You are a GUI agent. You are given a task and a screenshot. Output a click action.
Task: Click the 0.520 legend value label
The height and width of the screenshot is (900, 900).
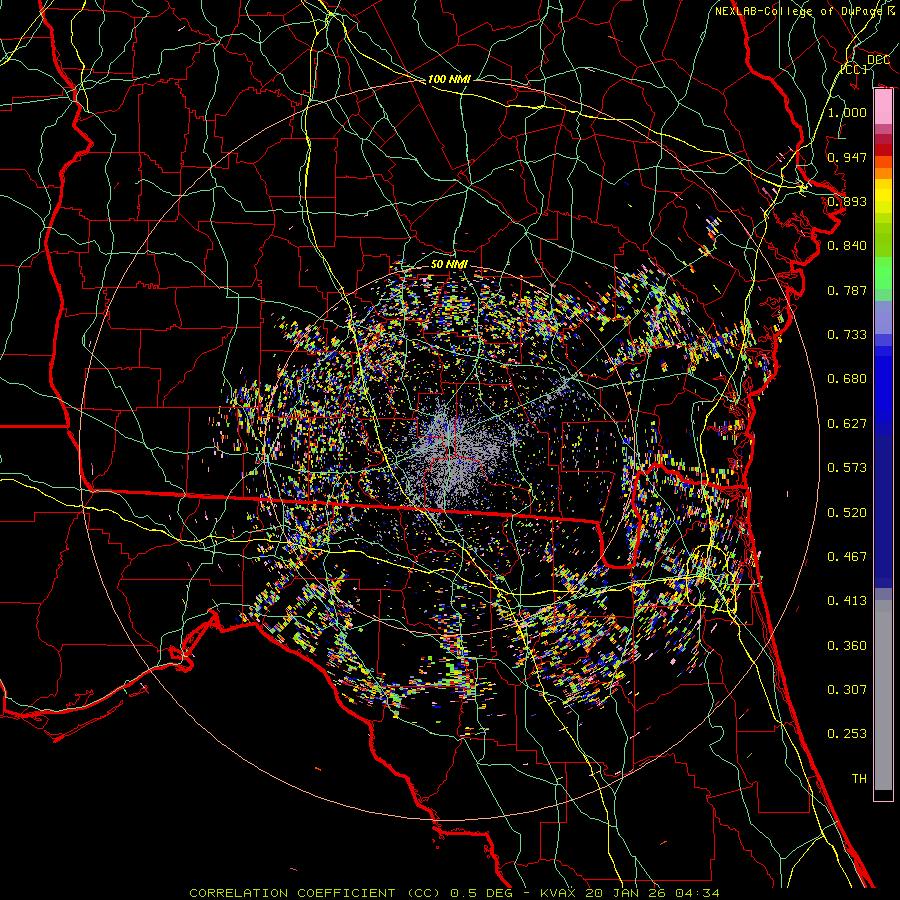coord(847,512)
